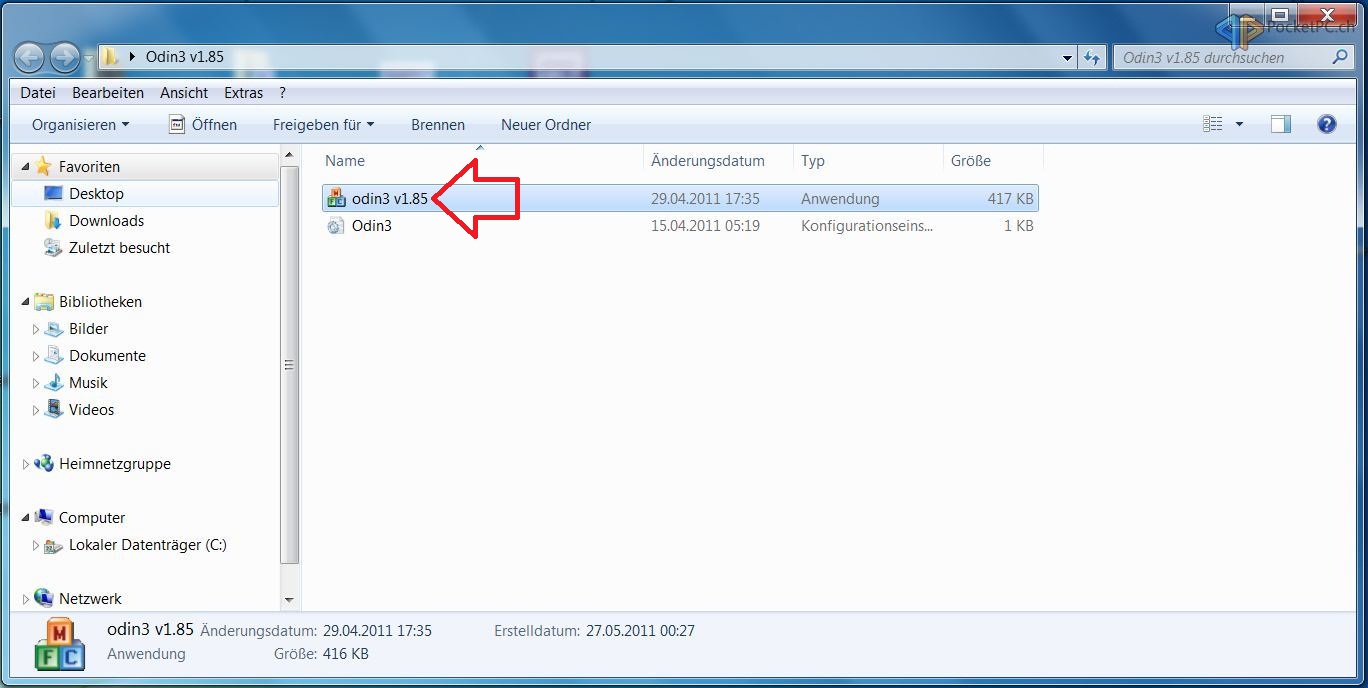Click the Computer icon in sidebar
This screenshot has height=688, width=1368.
click(43, 518)
